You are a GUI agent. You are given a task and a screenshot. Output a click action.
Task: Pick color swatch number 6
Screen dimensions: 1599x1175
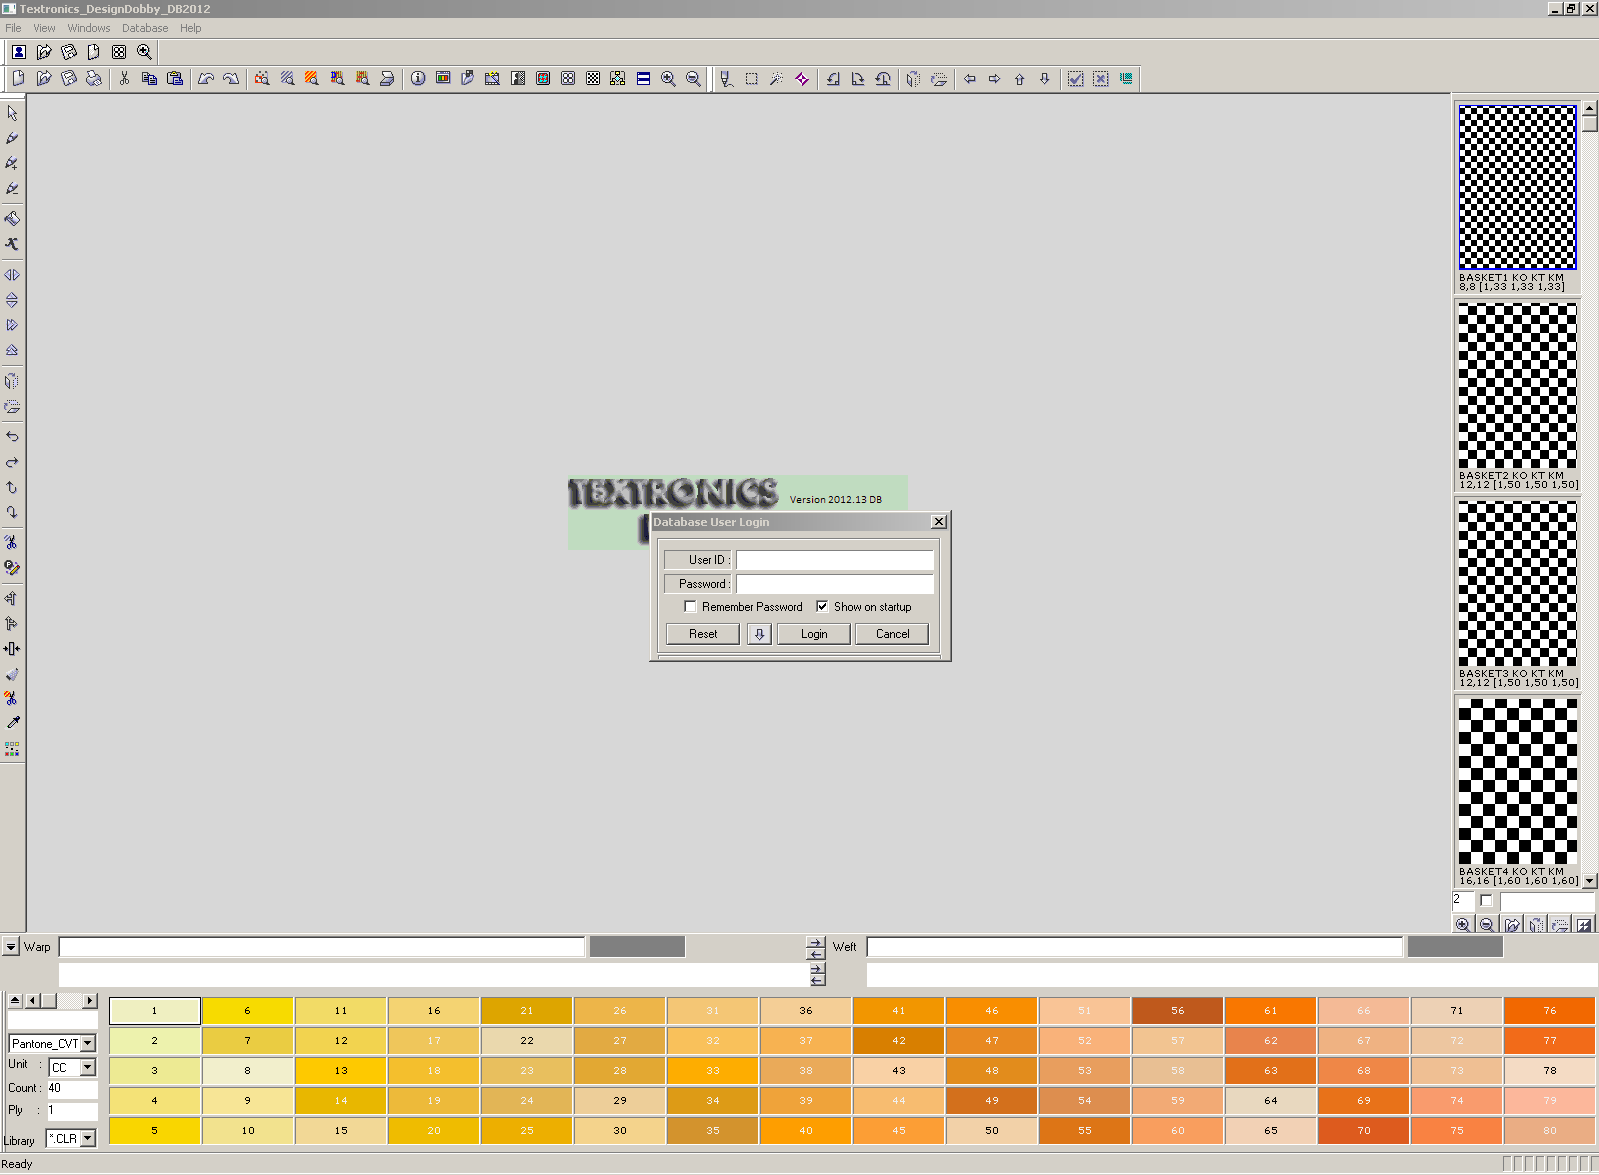point(248,1011)
